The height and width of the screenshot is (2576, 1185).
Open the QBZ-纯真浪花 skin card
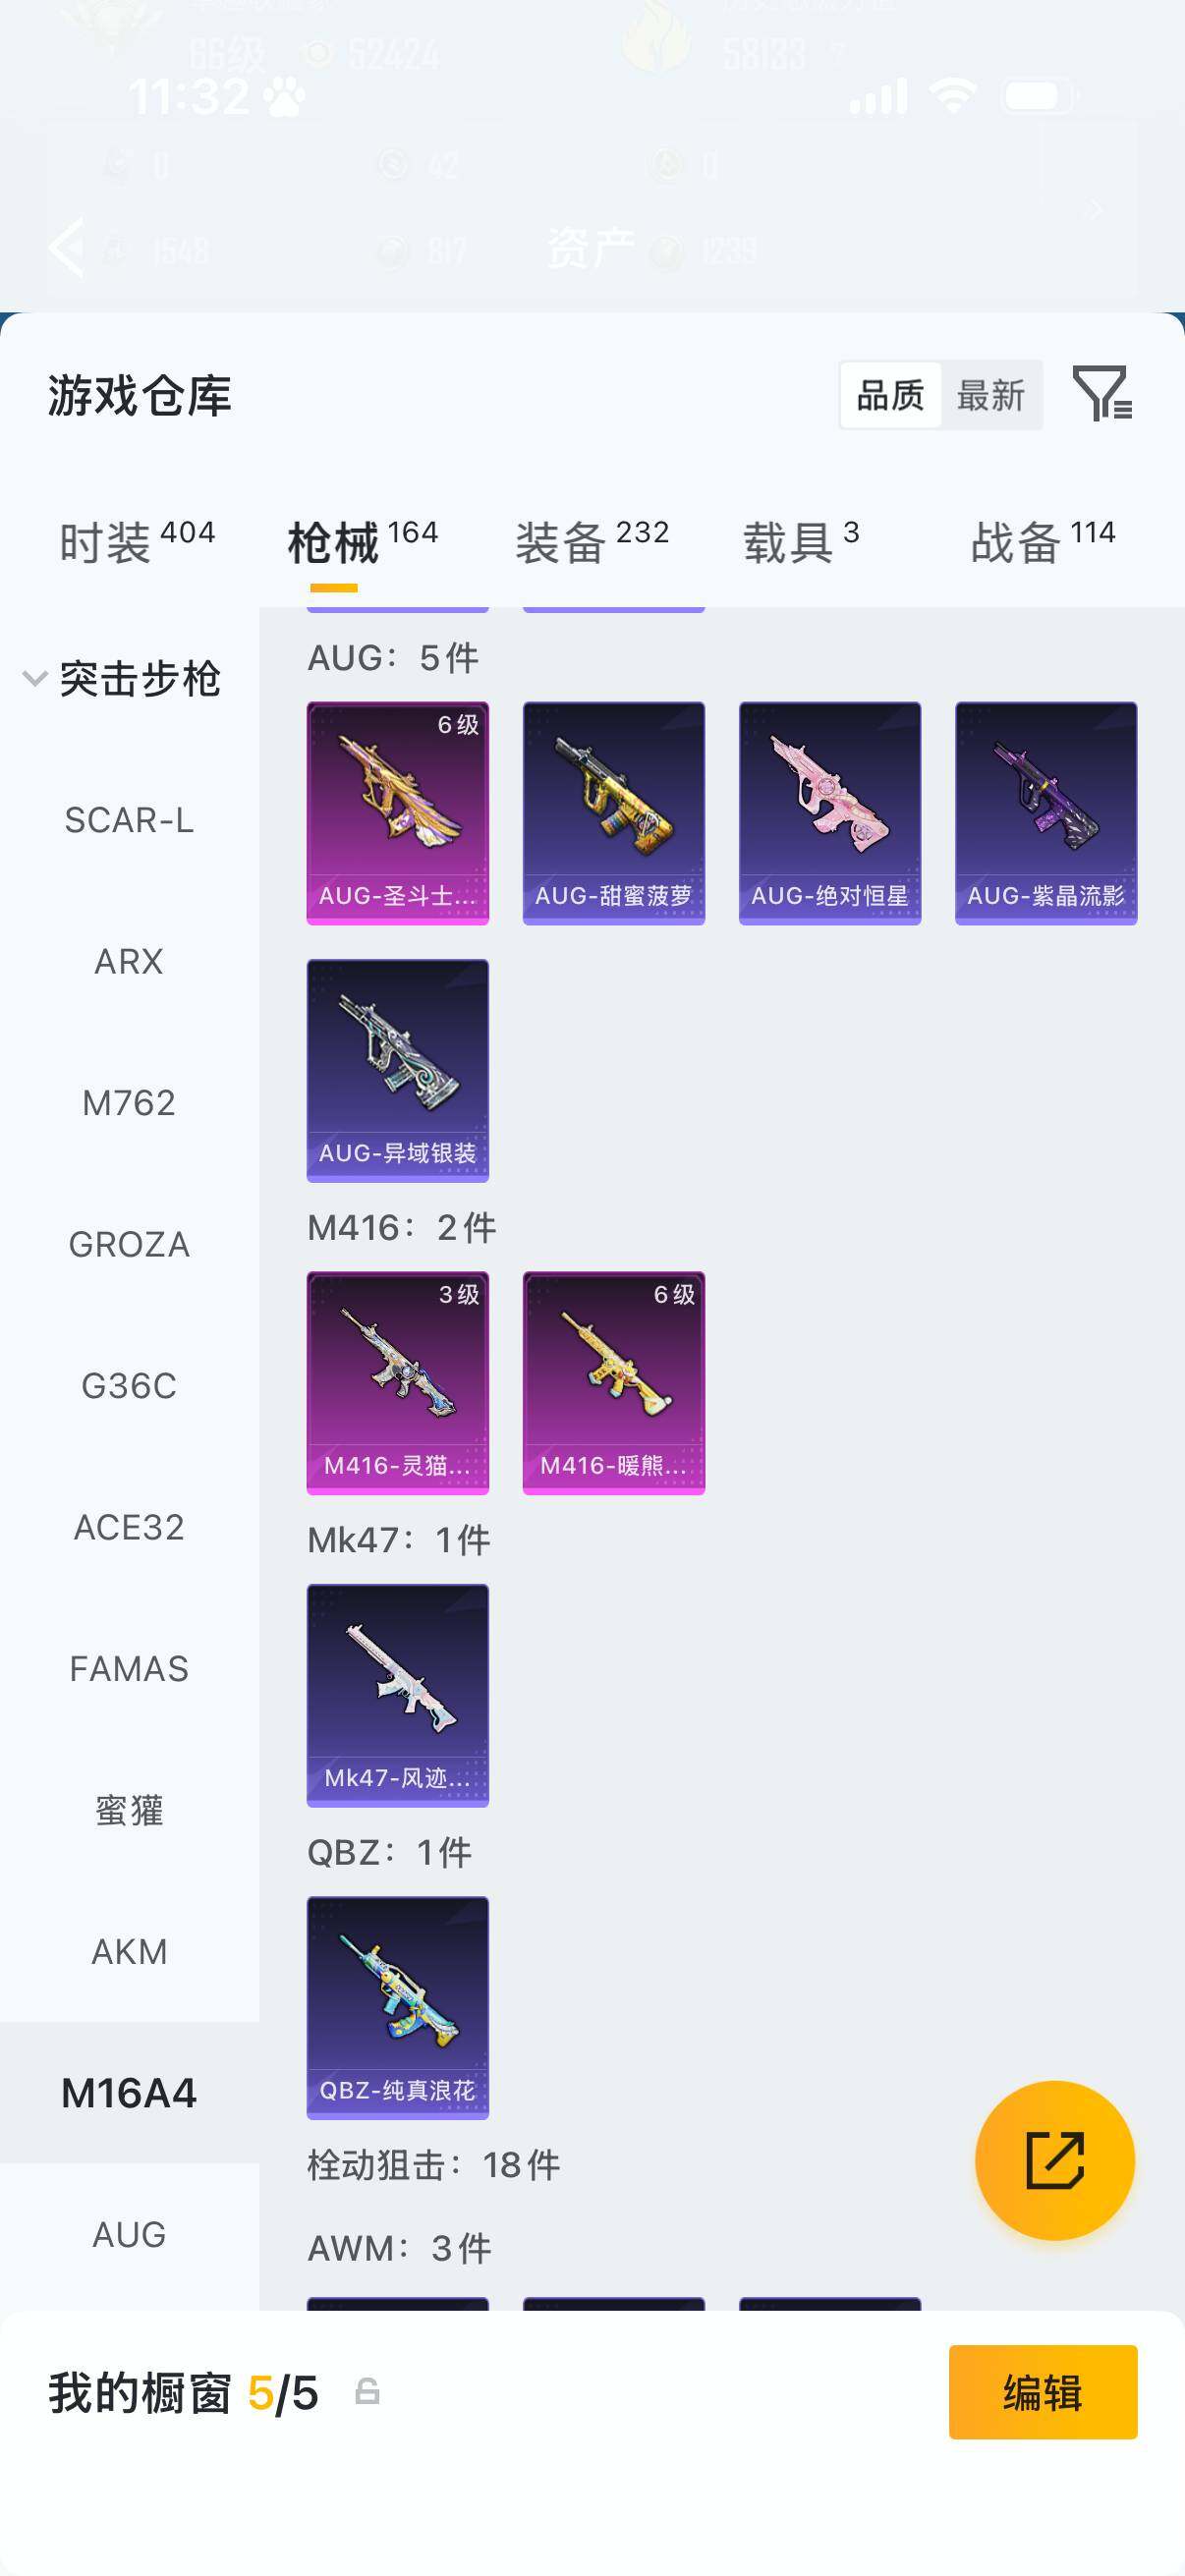[x=397, y=2008]
